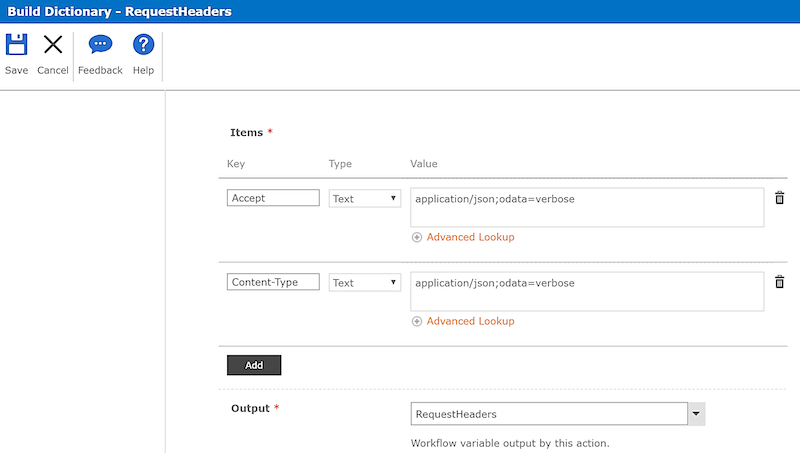Open Feedback speech bubble icon

click(x=100, y=45)
